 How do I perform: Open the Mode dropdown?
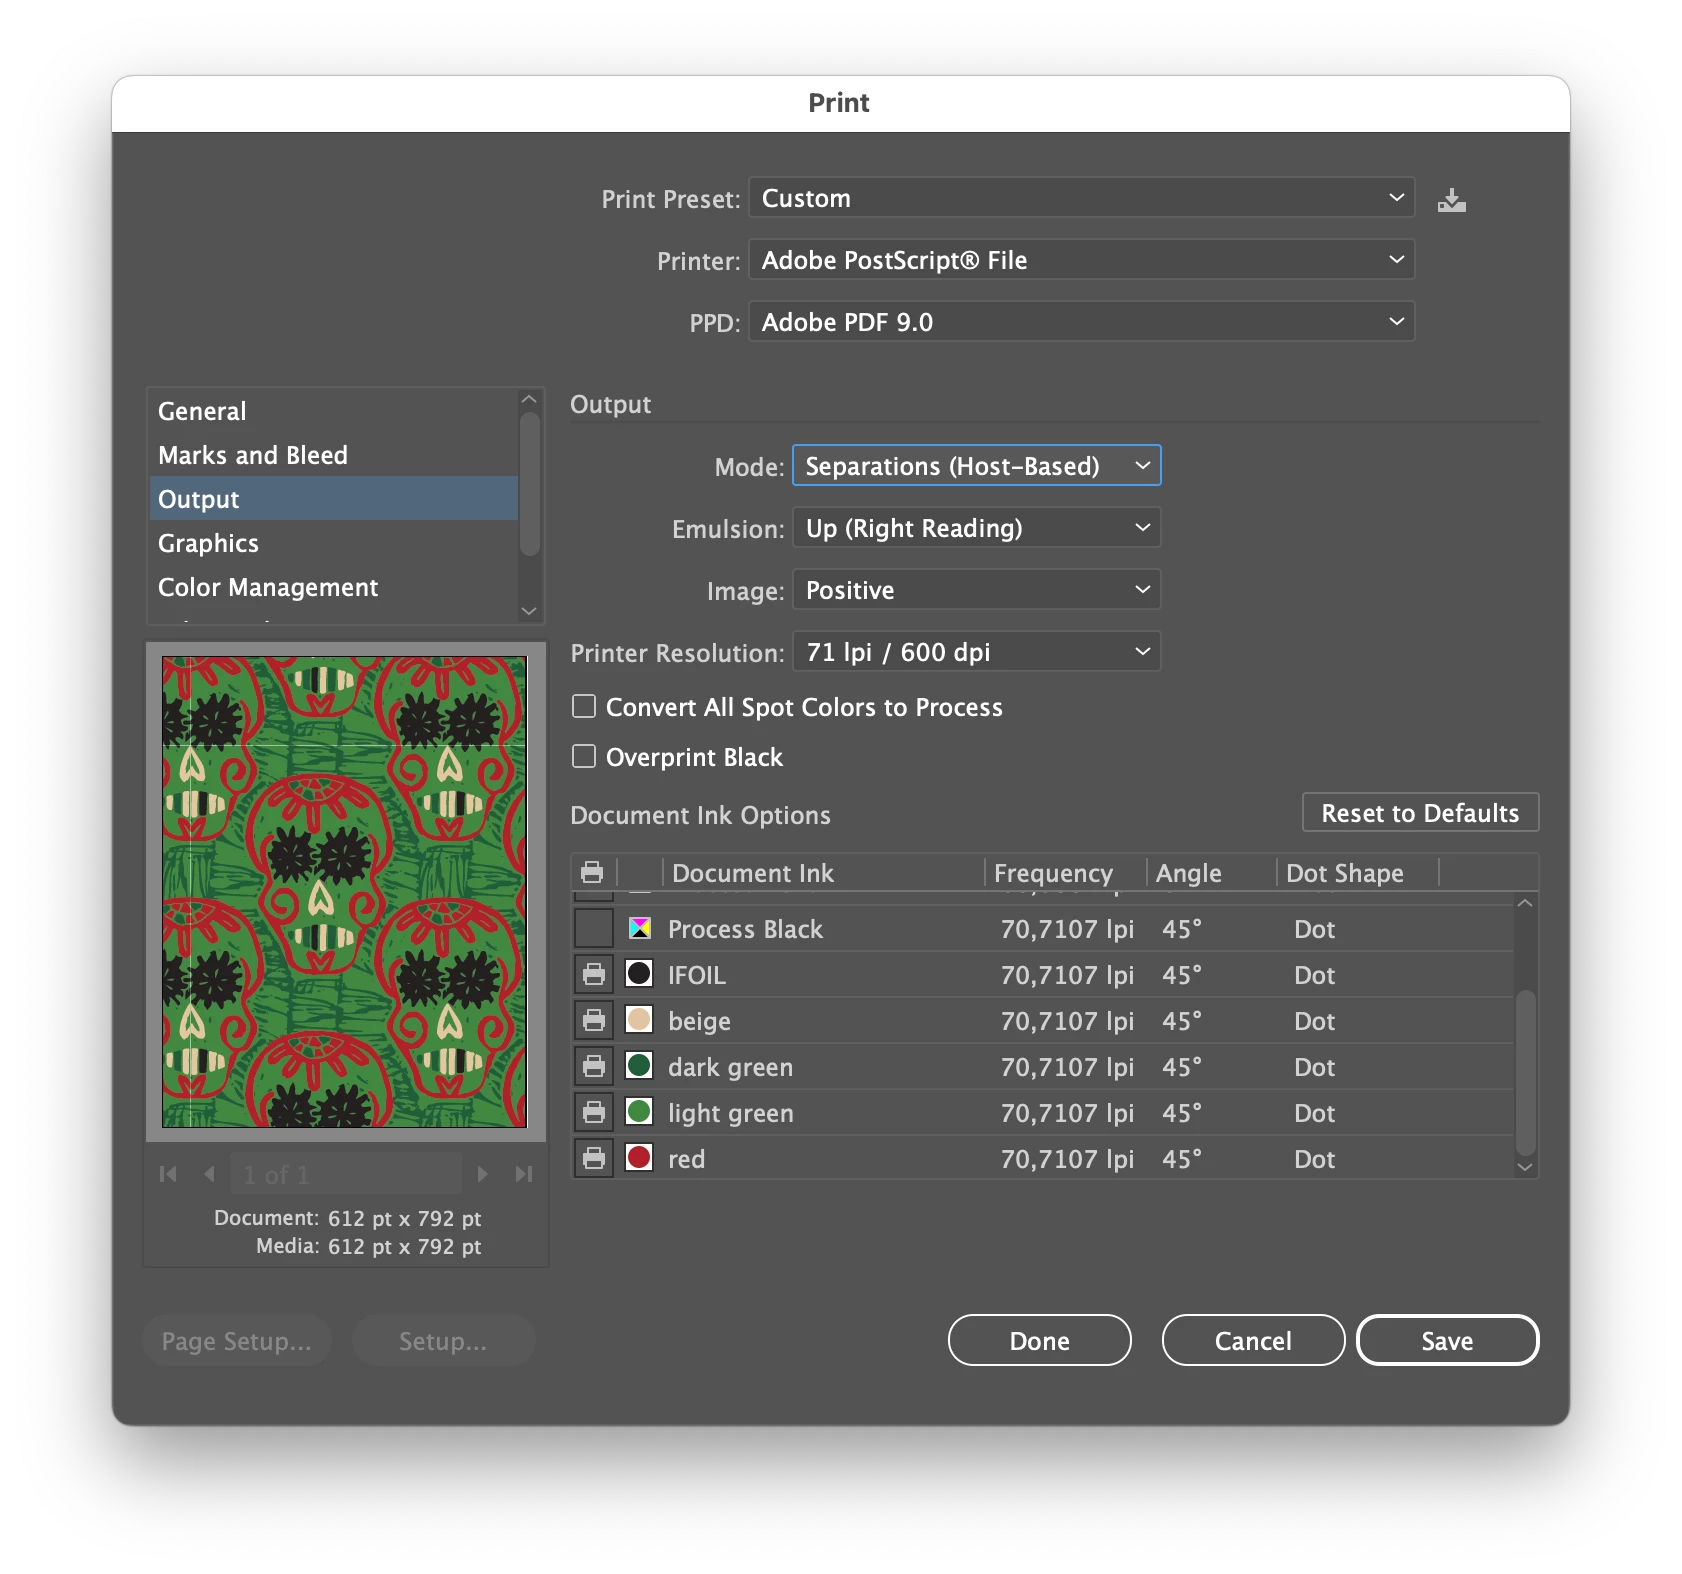(976, 466)
